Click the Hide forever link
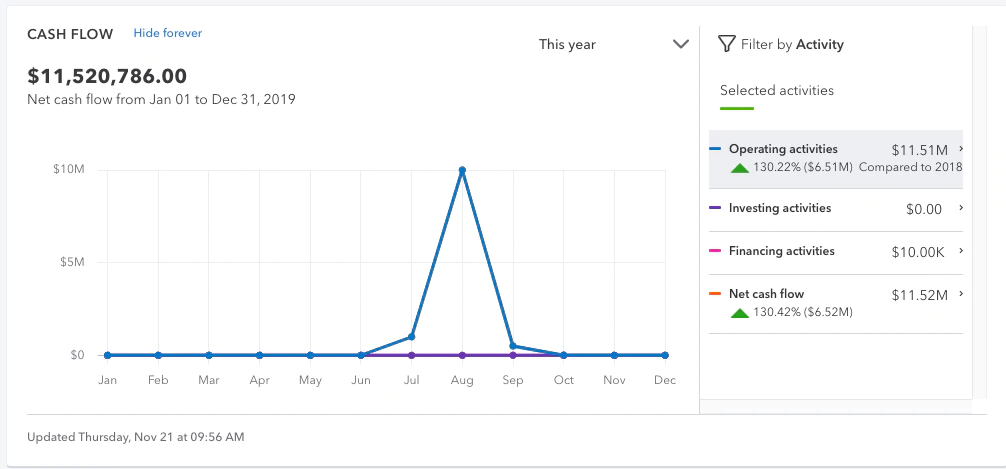This screenshot has width=1006, height=469. point(167,33)
